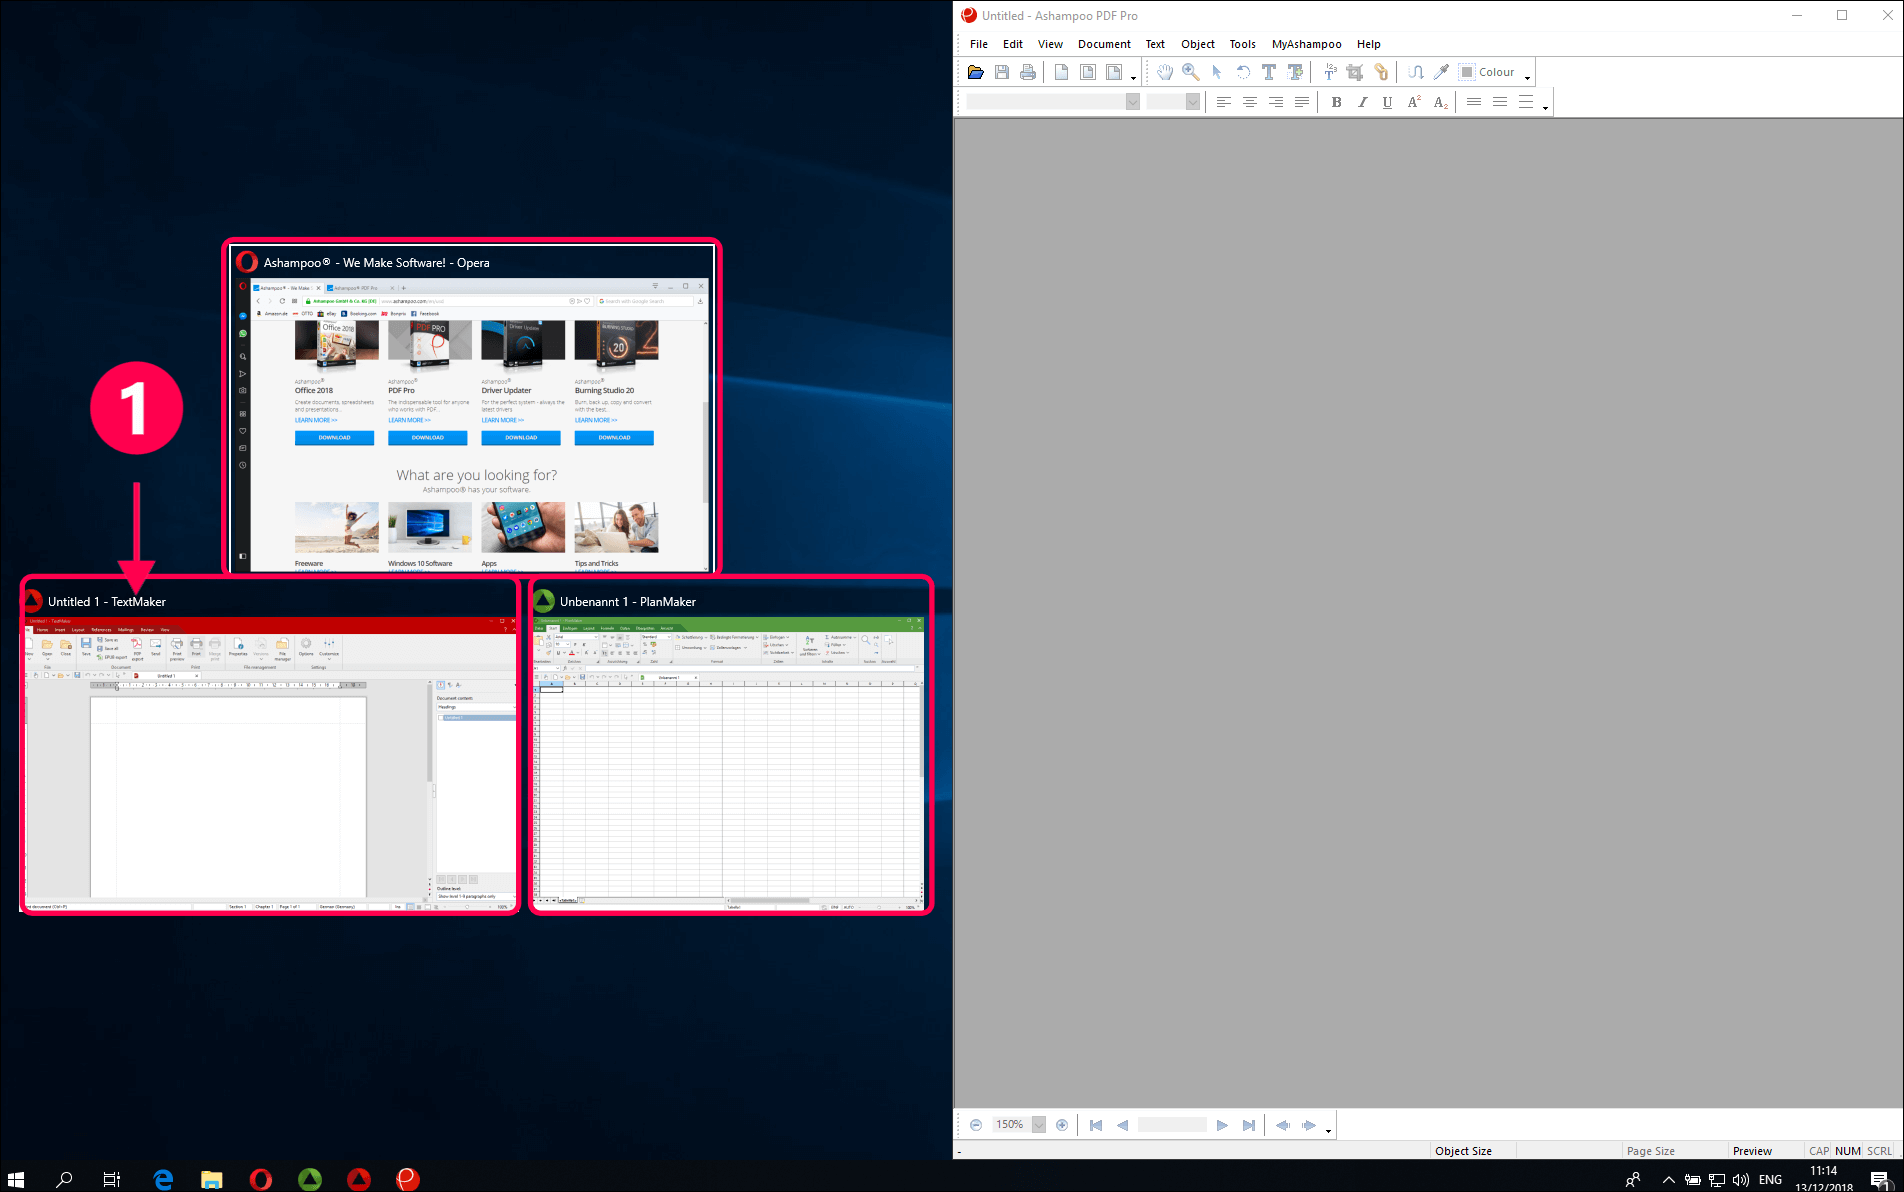Open the Windows Start menu
Screen dimensions: 1904x1192
pyautogui.click(x=15, y=1179)
